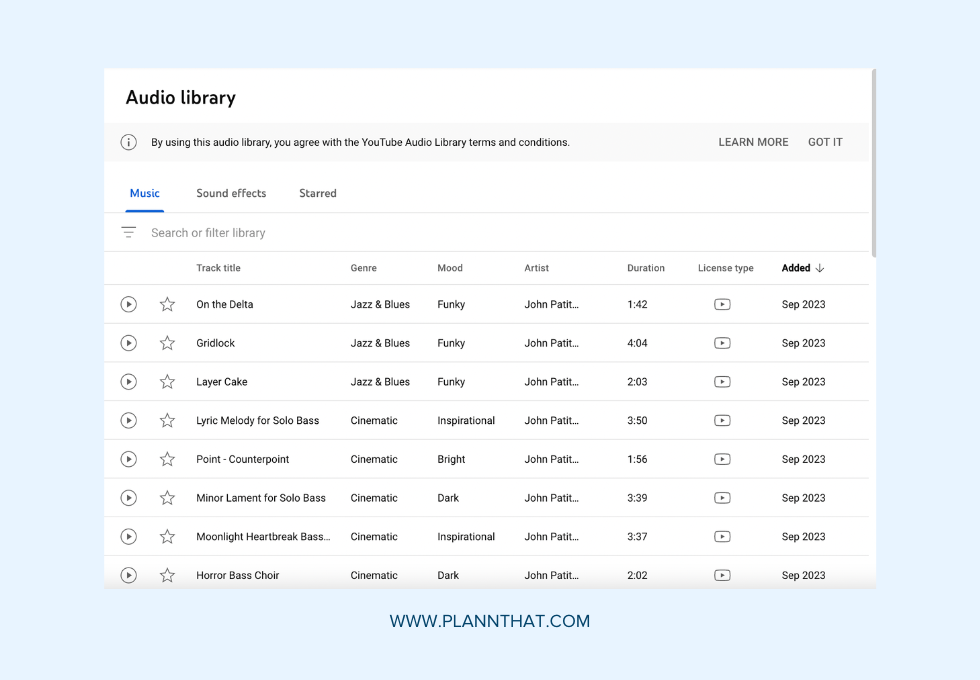Viewport: 980px width, 680px height.
Task: Click artist name for Moonlight Heartbreak Bass
Action: [551, 537]
